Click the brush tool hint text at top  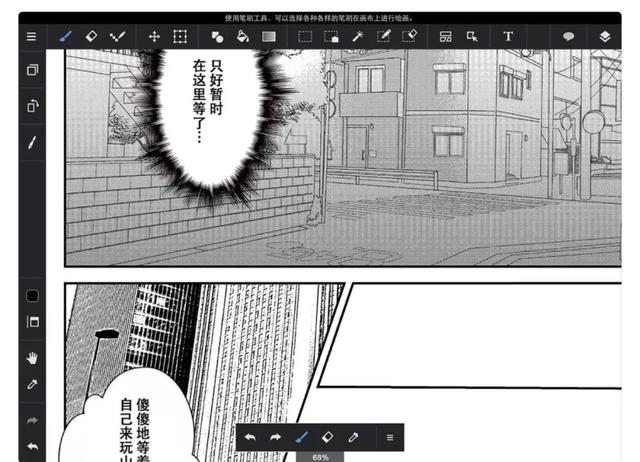coord(319,18)
